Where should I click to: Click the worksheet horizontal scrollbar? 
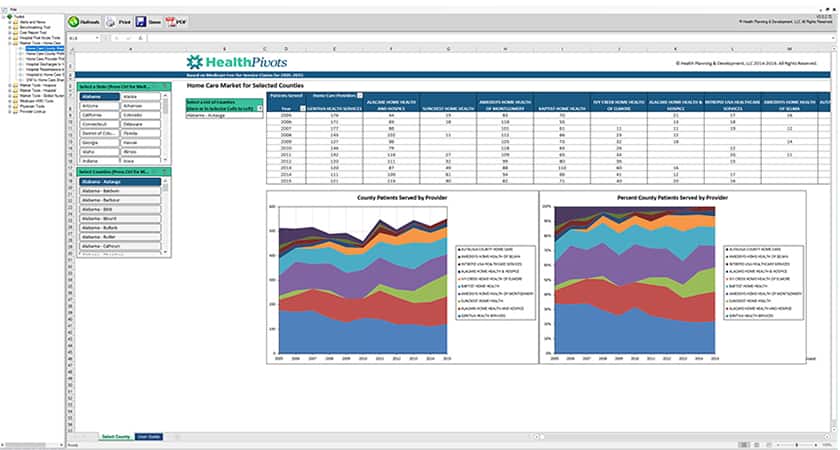point(682,437)
